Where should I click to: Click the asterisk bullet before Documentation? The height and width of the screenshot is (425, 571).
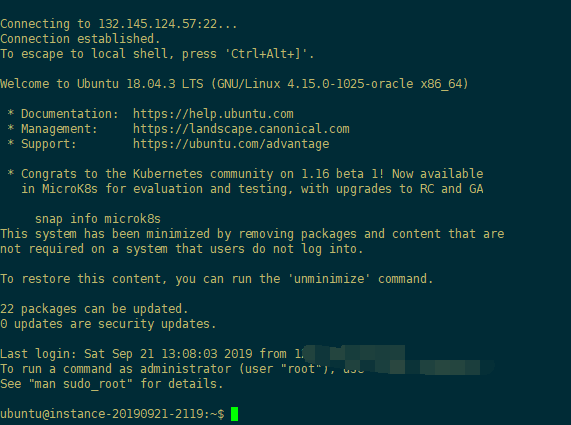click(x=11, y=113)
